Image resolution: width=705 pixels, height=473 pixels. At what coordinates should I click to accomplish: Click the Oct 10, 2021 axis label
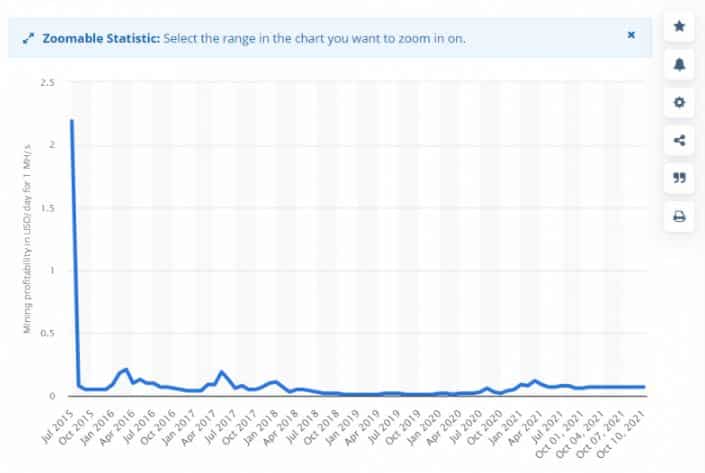[622, 434]
